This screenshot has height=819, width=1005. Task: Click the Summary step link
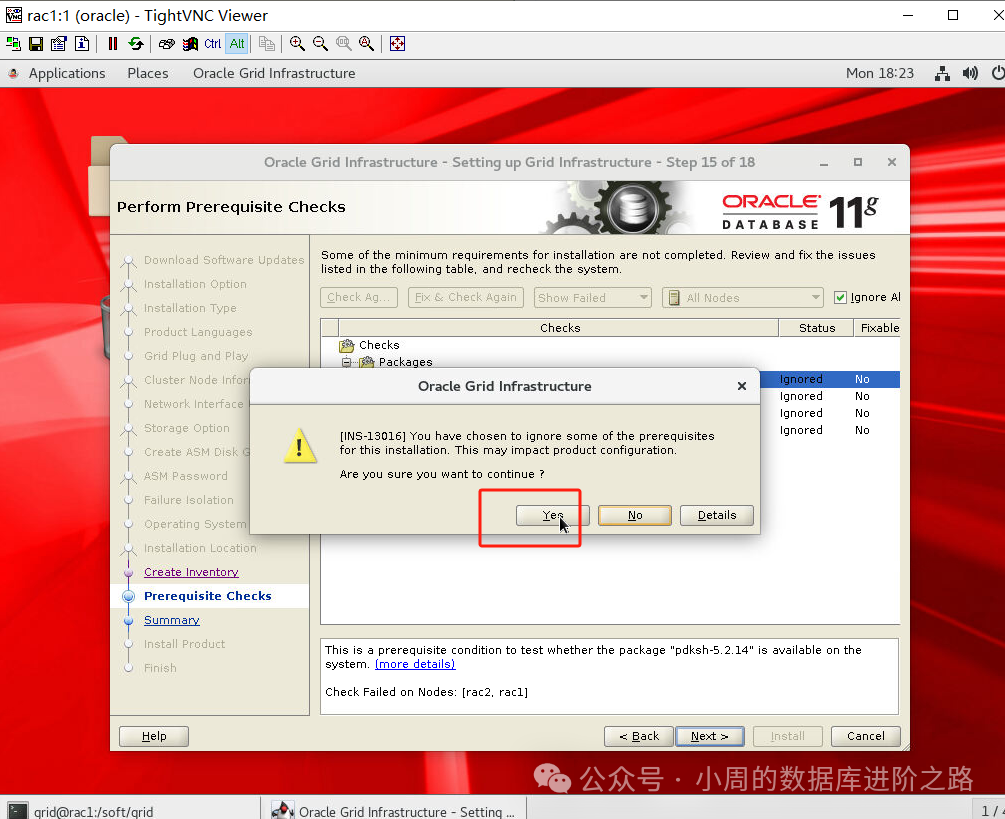click(x=172, y=620)
